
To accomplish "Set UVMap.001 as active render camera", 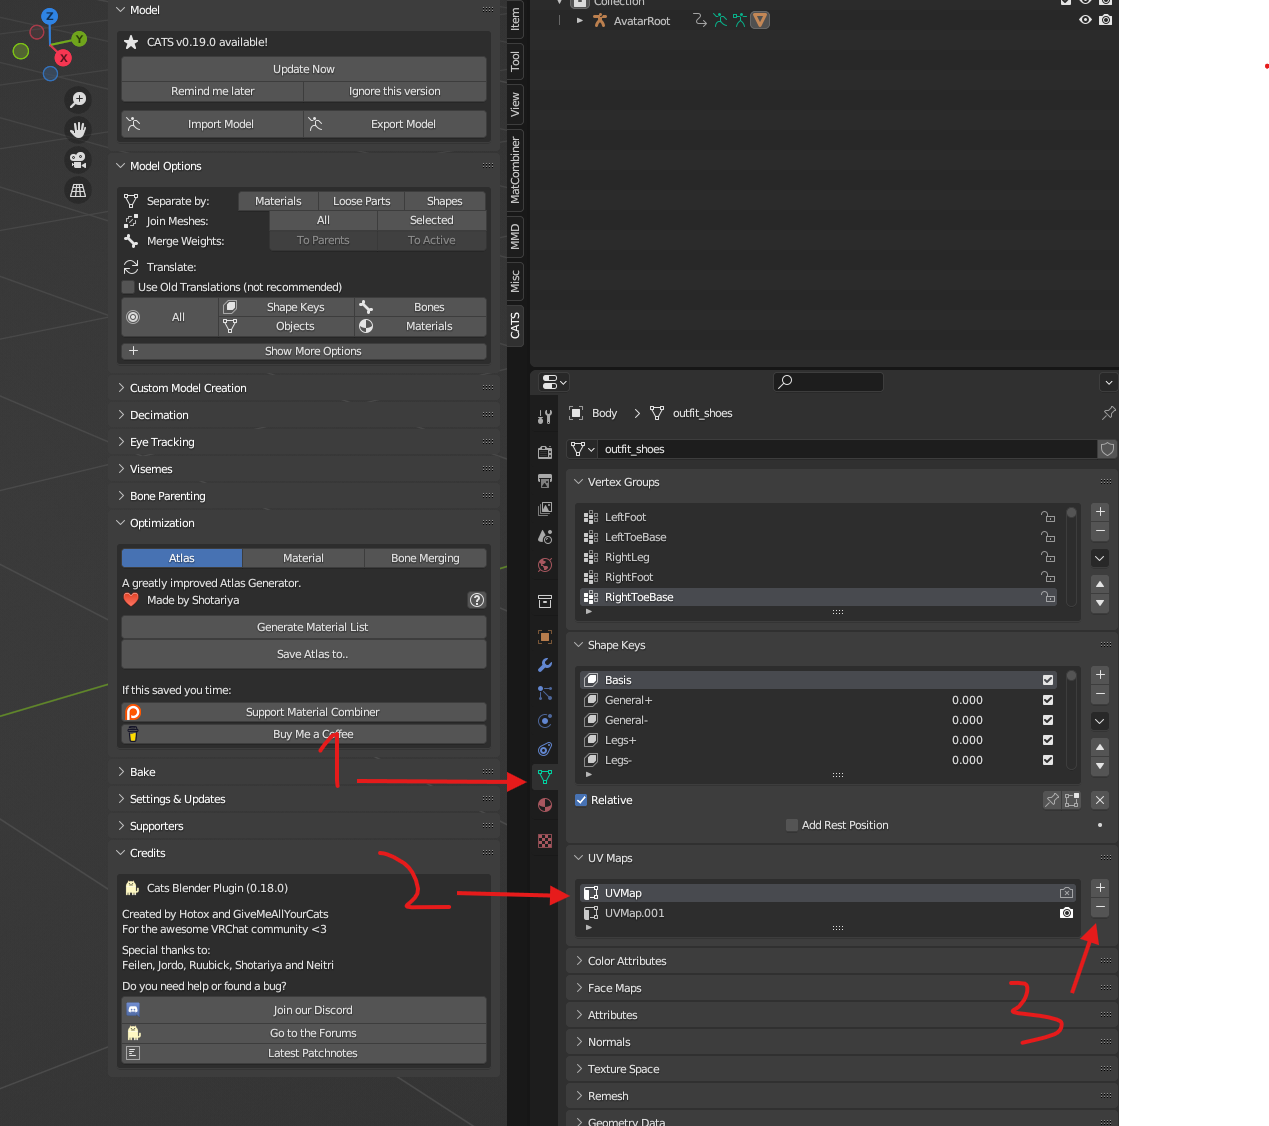I will coord(1067,913).
